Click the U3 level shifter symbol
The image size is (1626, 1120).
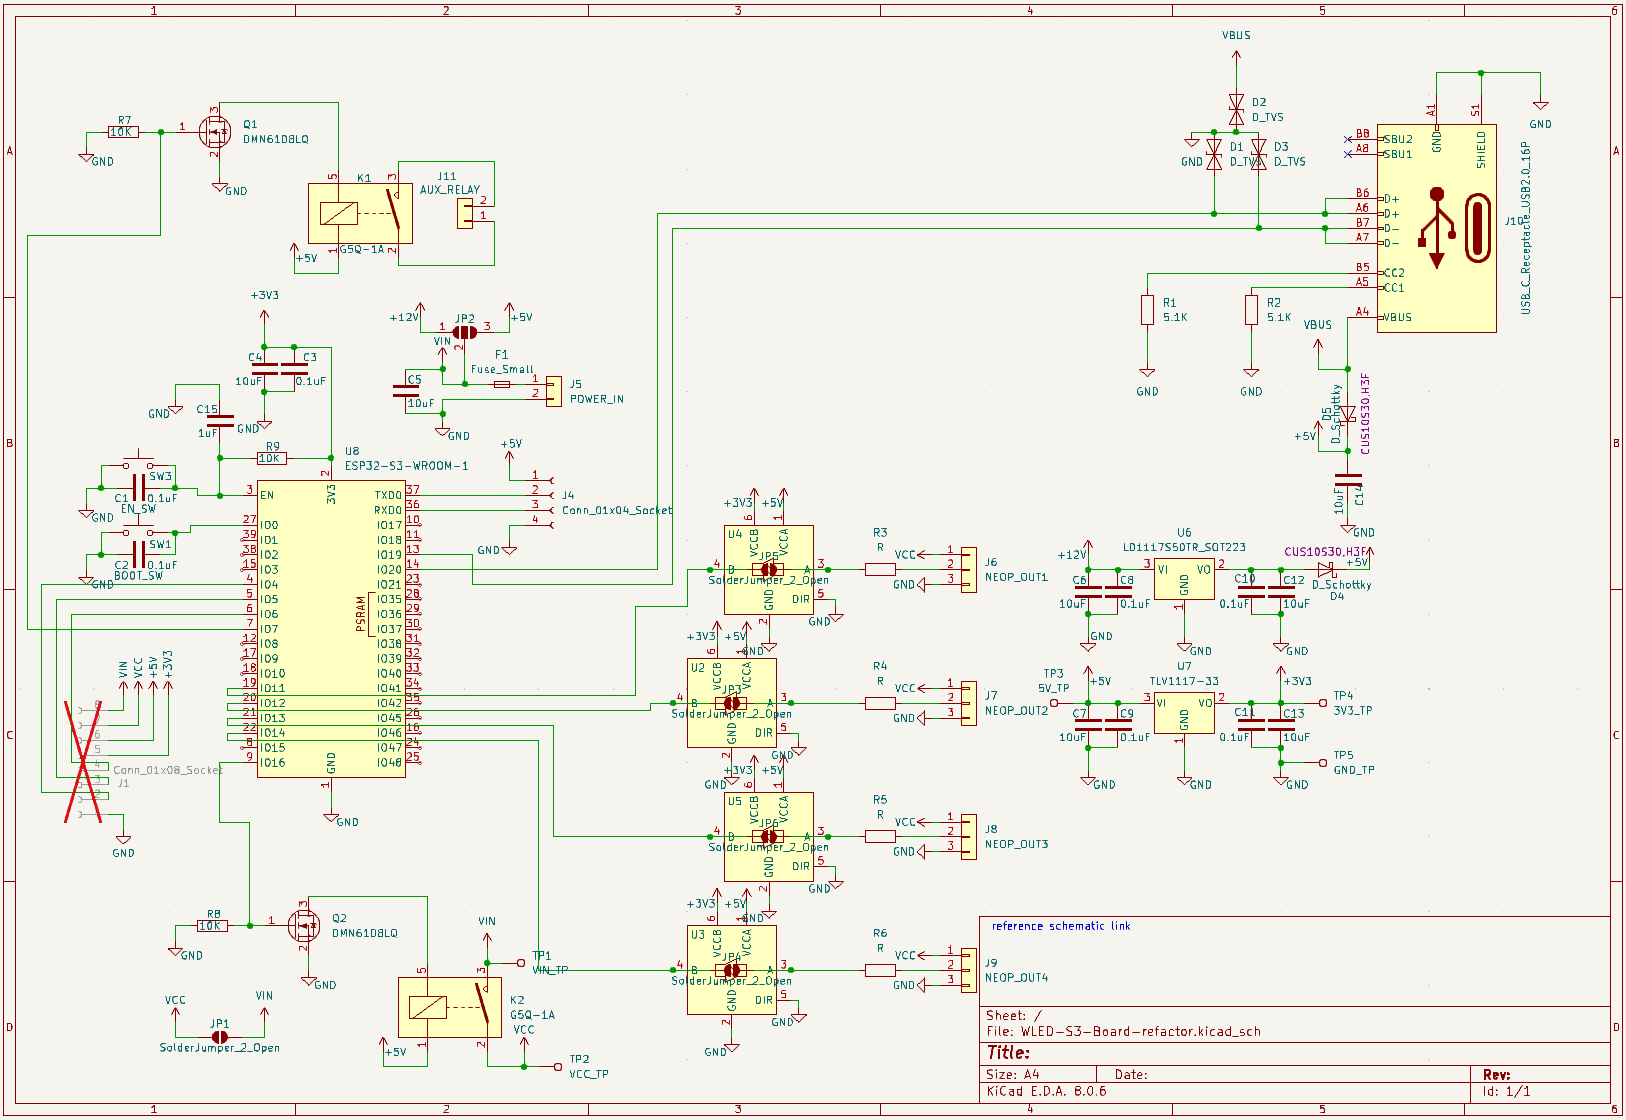click(x=732, y=970)
